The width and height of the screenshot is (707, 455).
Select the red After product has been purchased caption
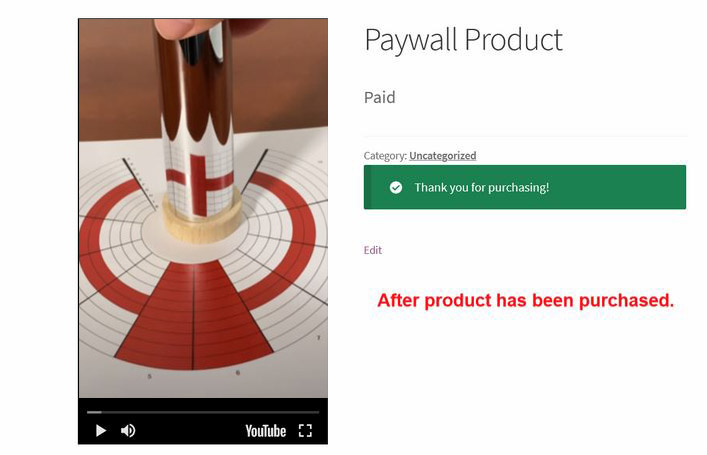(x=526, y=300)
